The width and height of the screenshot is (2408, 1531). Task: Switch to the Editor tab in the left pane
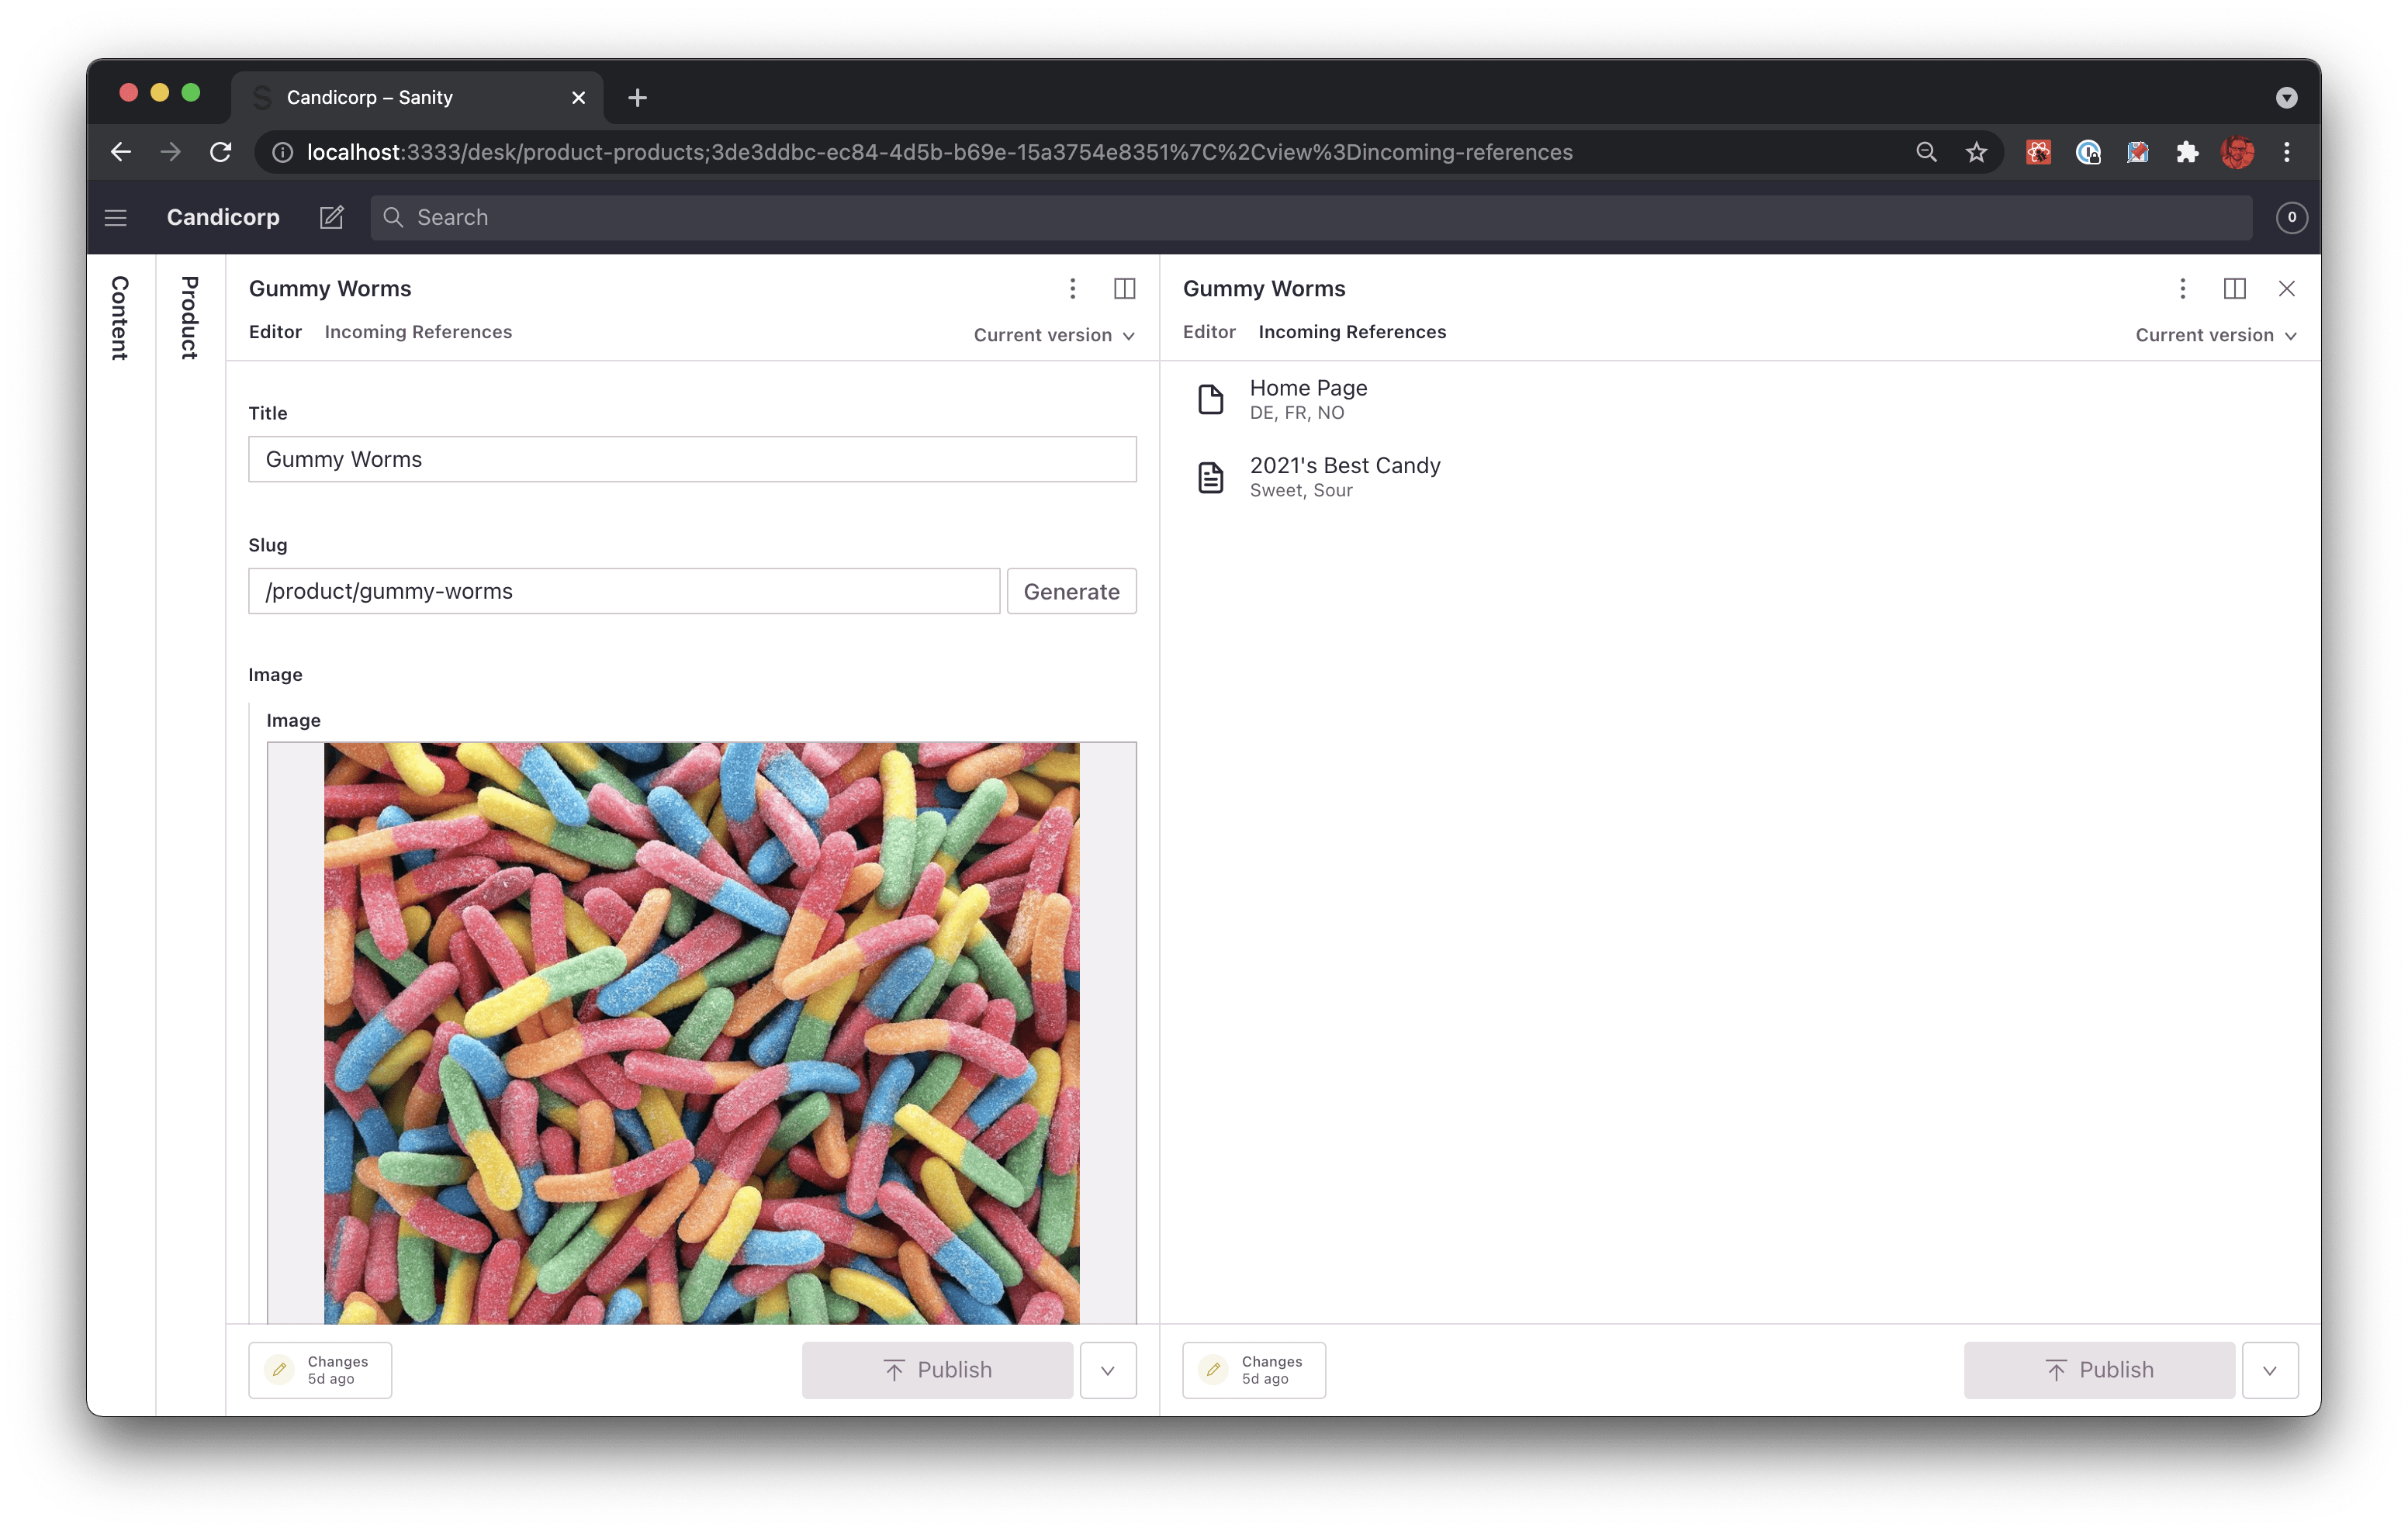[x=274, y=331]
